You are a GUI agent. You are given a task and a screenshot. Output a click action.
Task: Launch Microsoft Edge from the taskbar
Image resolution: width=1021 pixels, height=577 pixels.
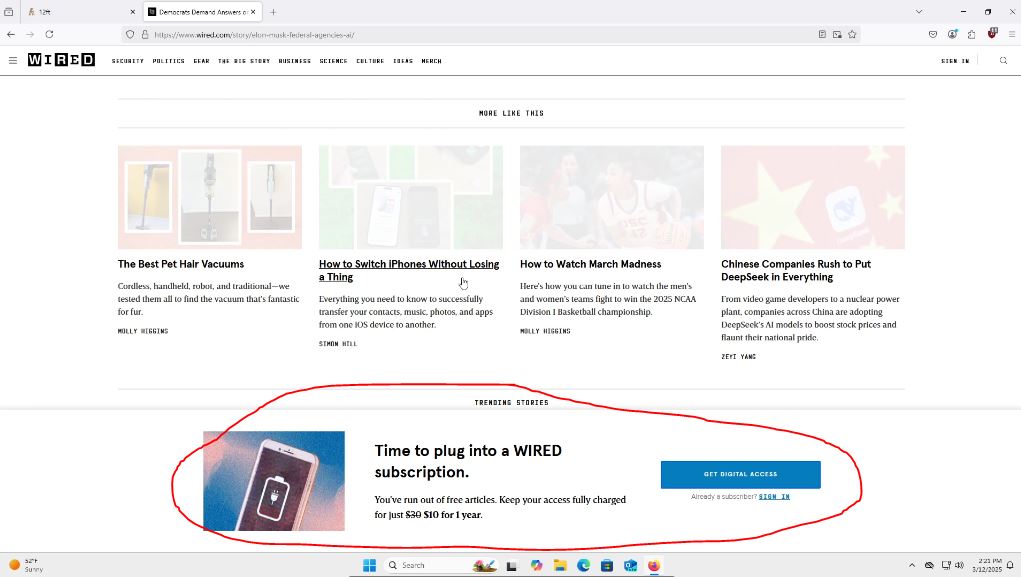(583, 565)
